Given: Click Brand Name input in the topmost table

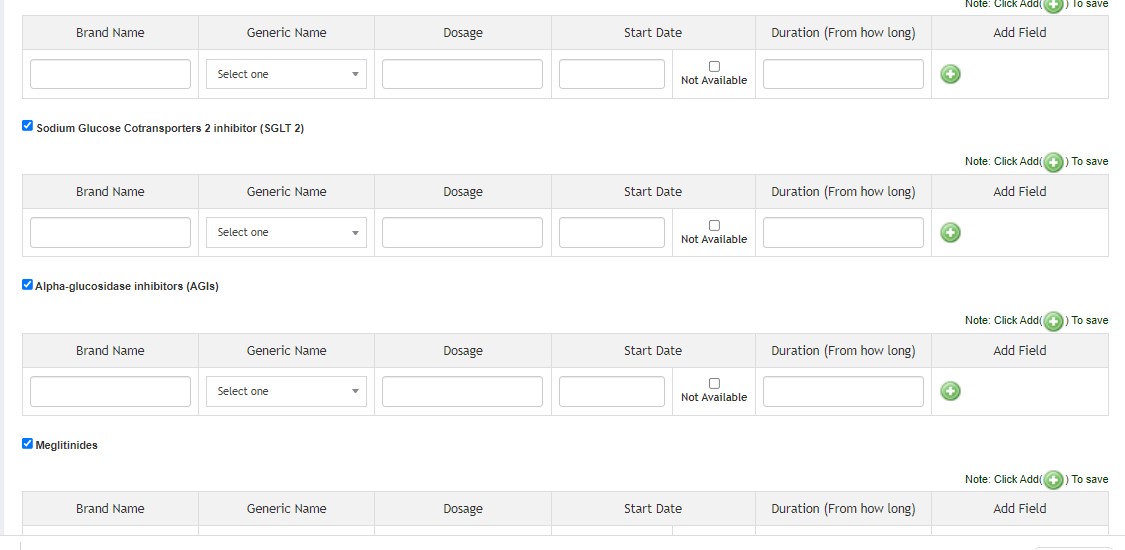Looking at the screenshot, I should [x=110, y=74].
